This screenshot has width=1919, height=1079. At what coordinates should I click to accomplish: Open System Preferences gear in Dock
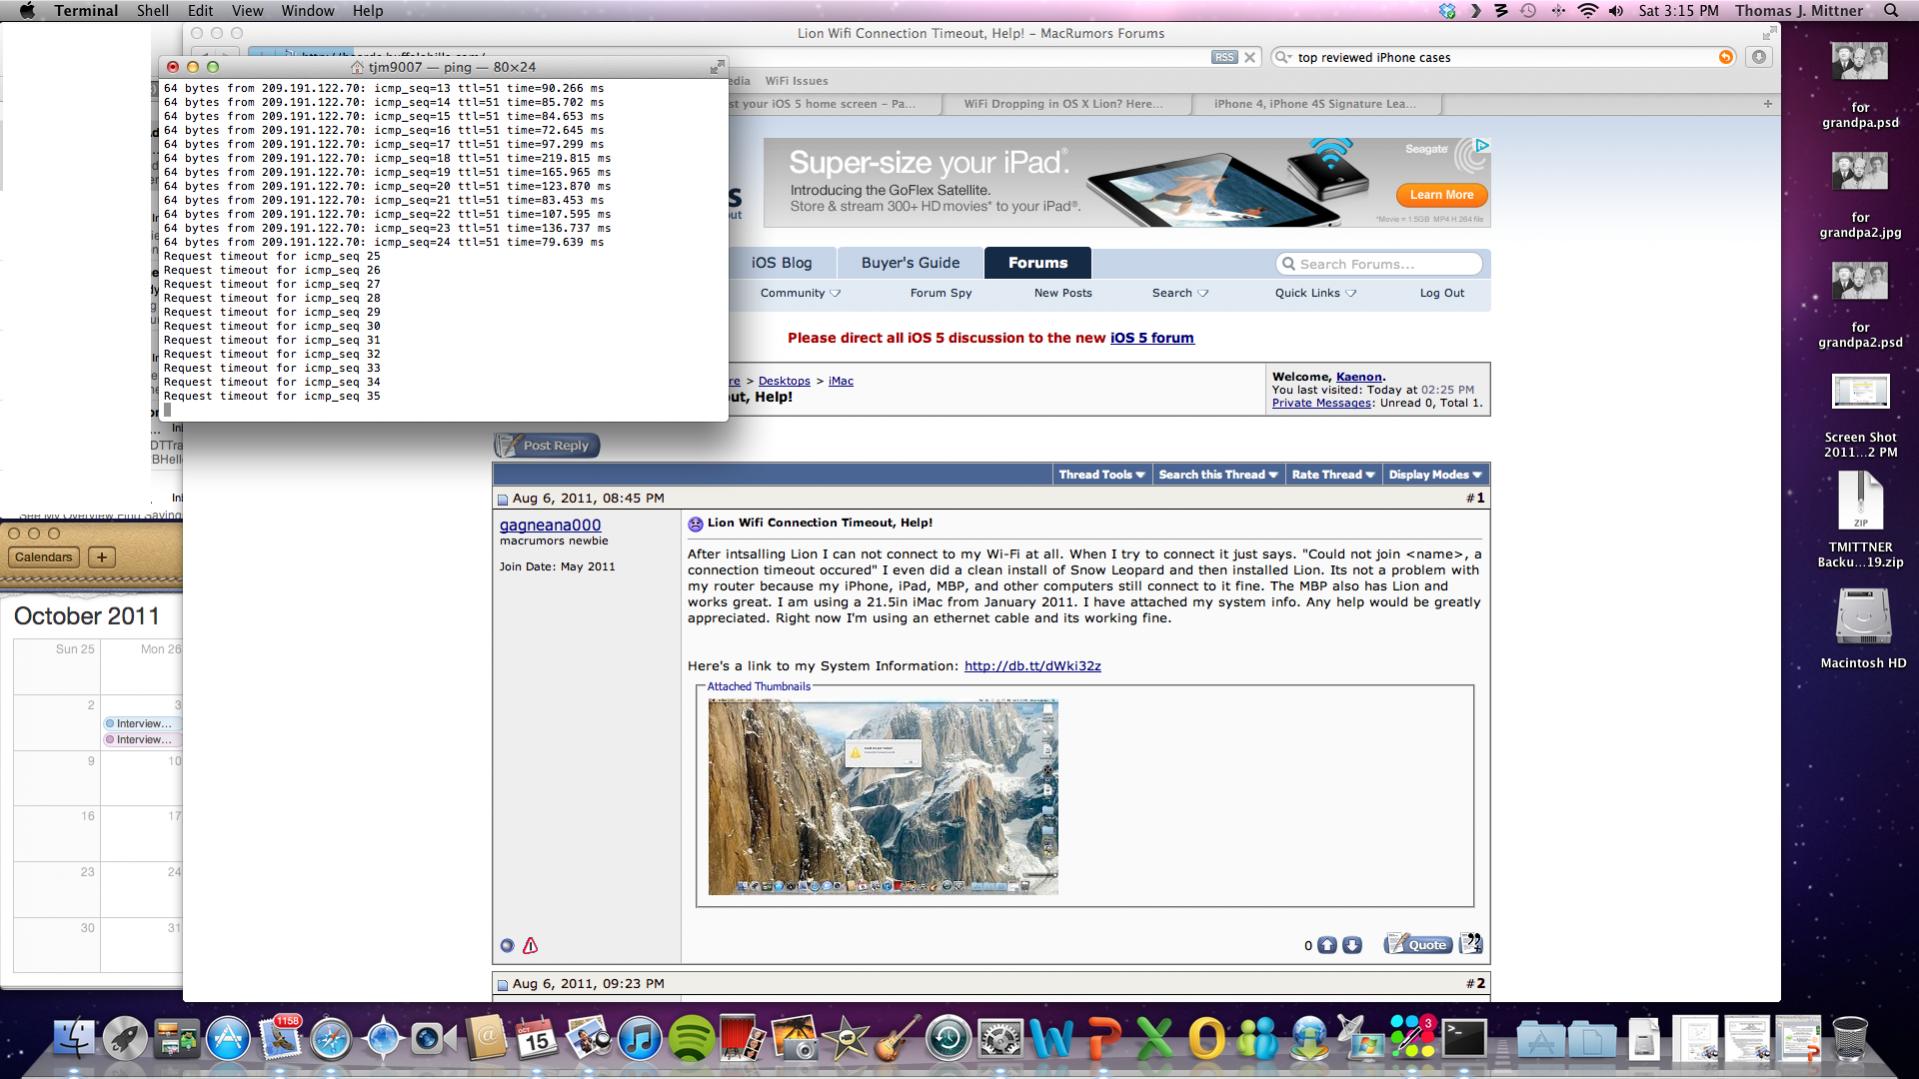[x=1000, y=1038]
